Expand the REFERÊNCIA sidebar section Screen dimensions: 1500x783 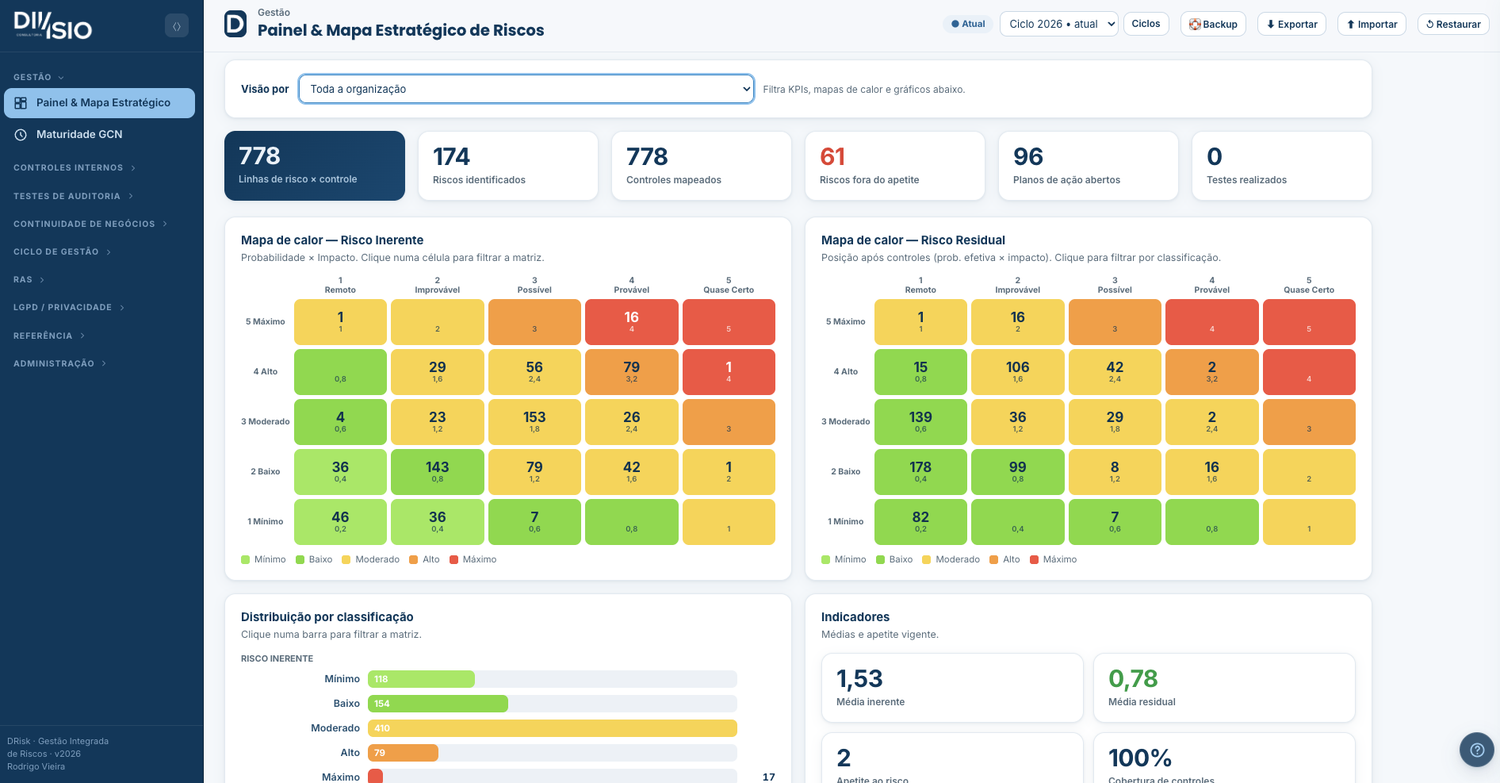pyautogui.click(x=49, y=336)
